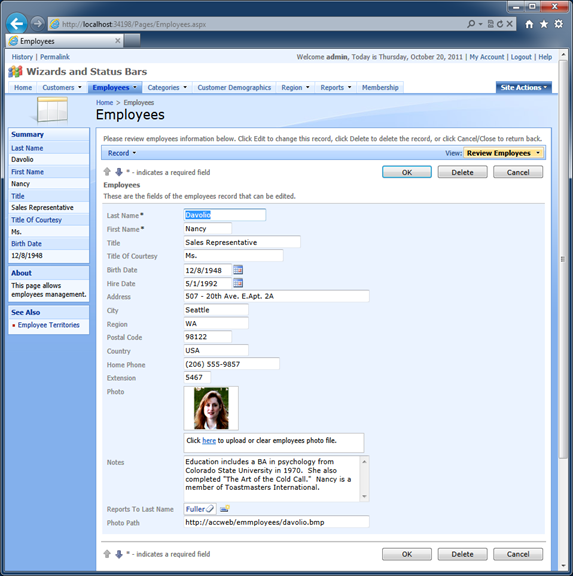The height and width of the screenshot is (576, 573).
Task: Click the Notes scrollbar down arrow
Action: point(364,496)
